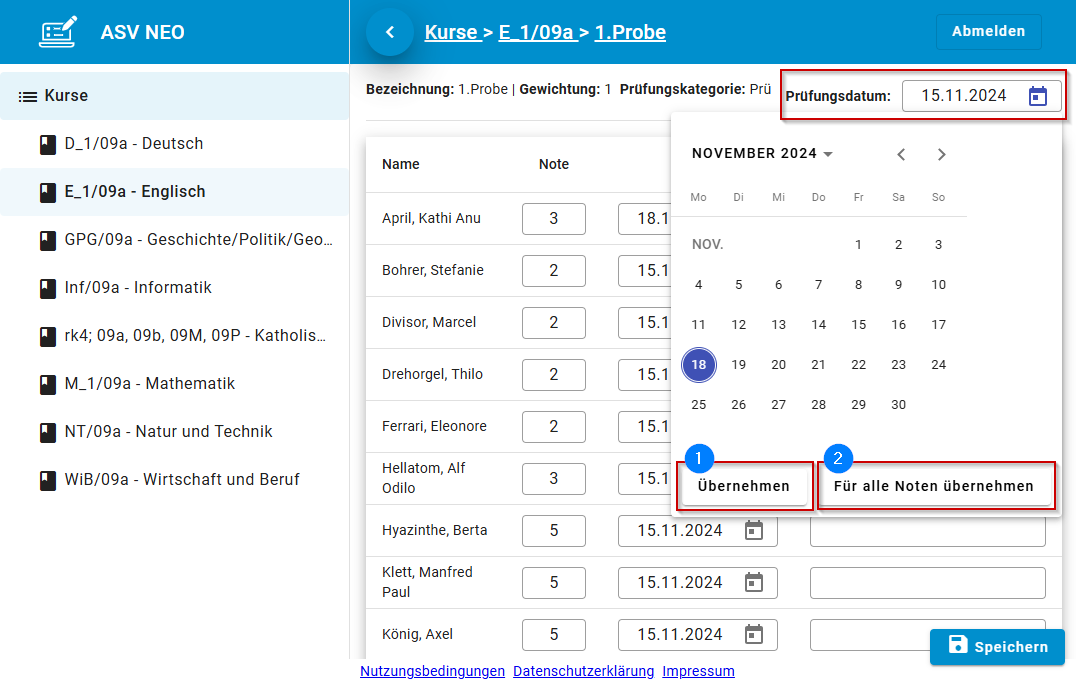
Task: Click the Note column header
Action: [x=554, y=164]
